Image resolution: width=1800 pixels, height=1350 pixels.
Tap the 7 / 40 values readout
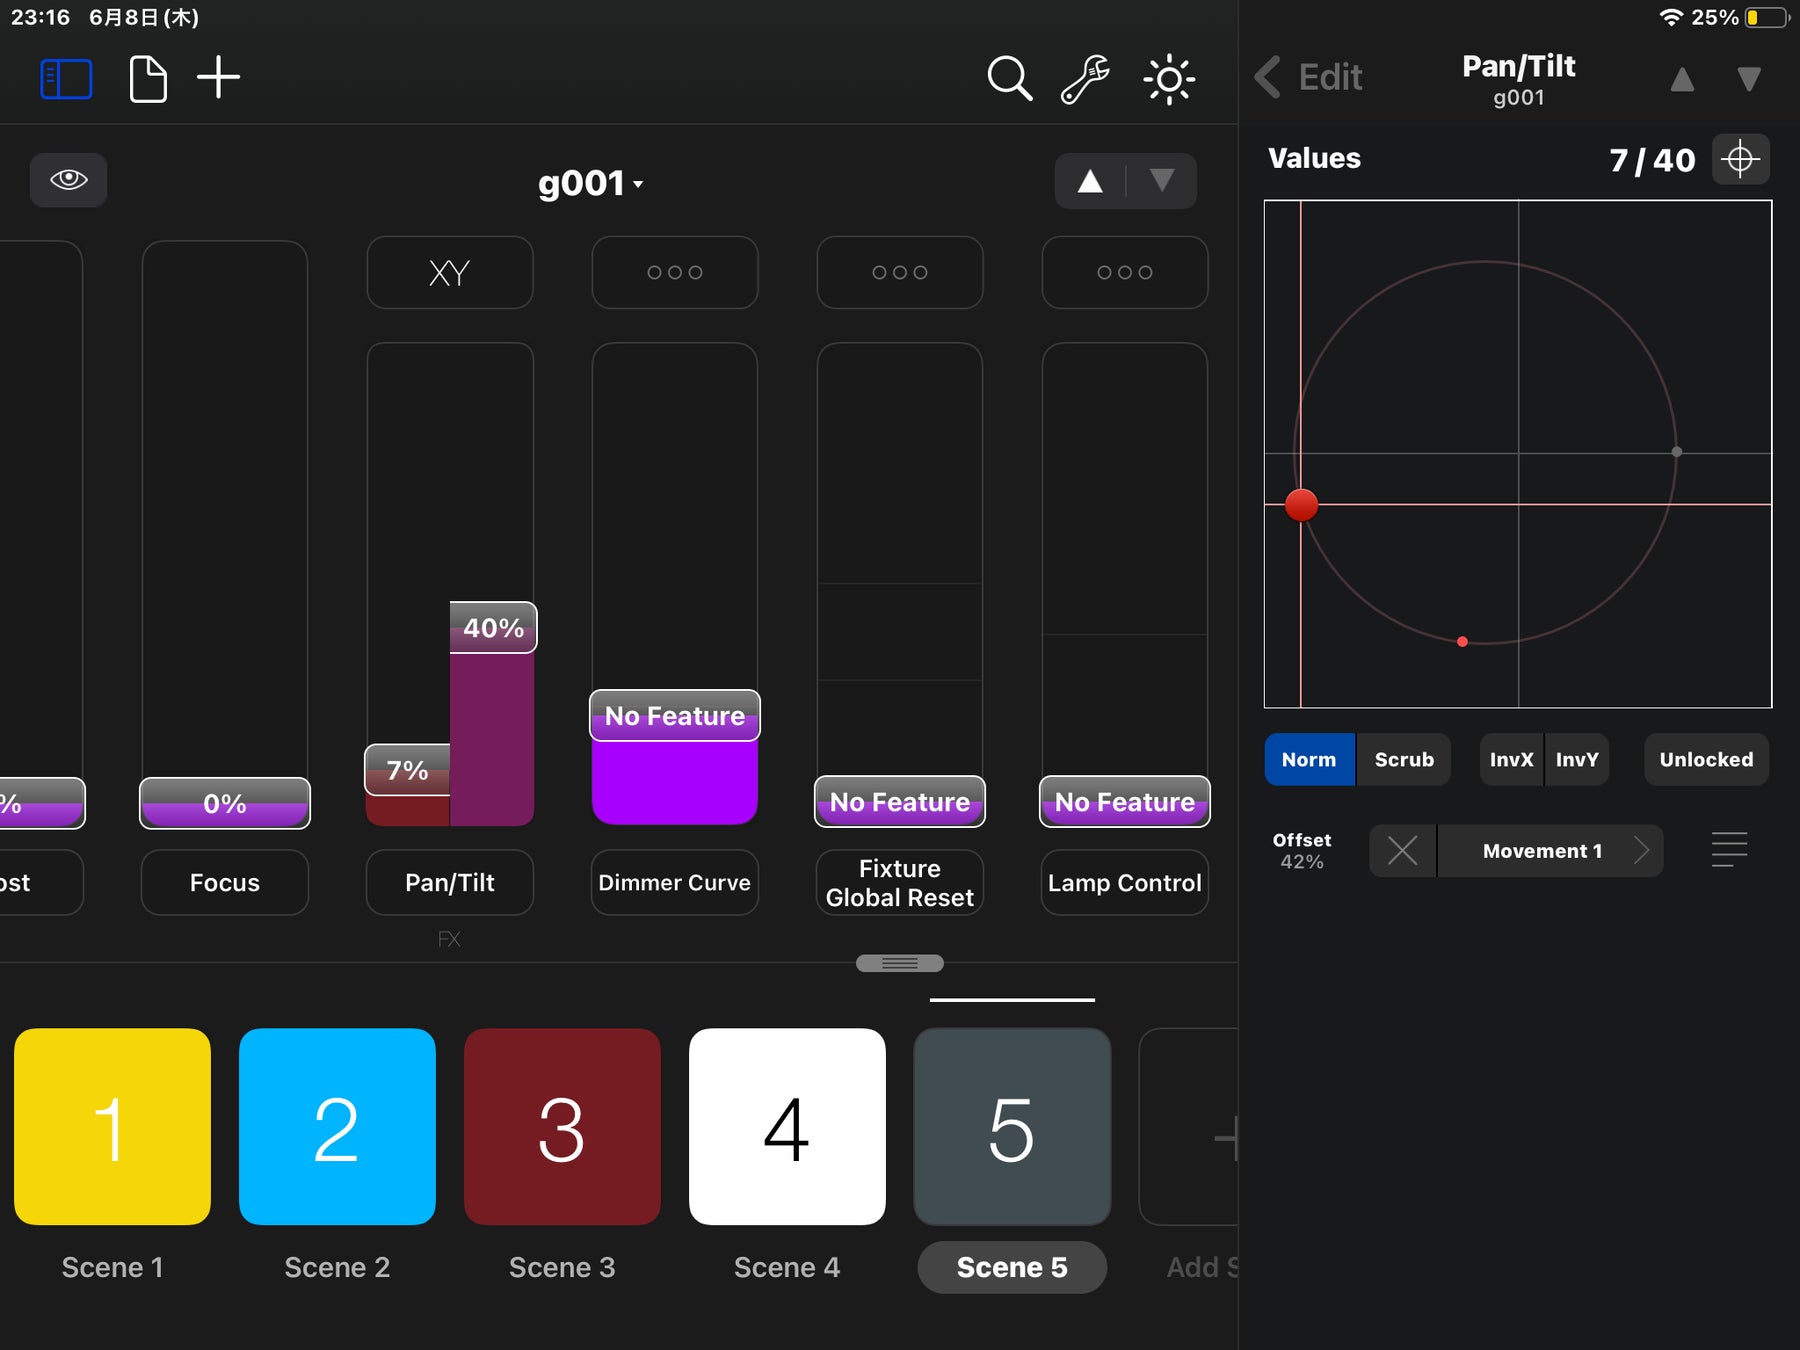coord(1652,160)
